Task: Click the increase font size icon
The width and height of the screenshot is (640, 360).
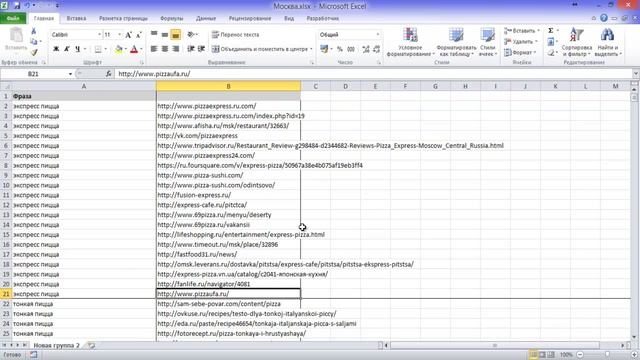Action: click(x=128, y=35)
